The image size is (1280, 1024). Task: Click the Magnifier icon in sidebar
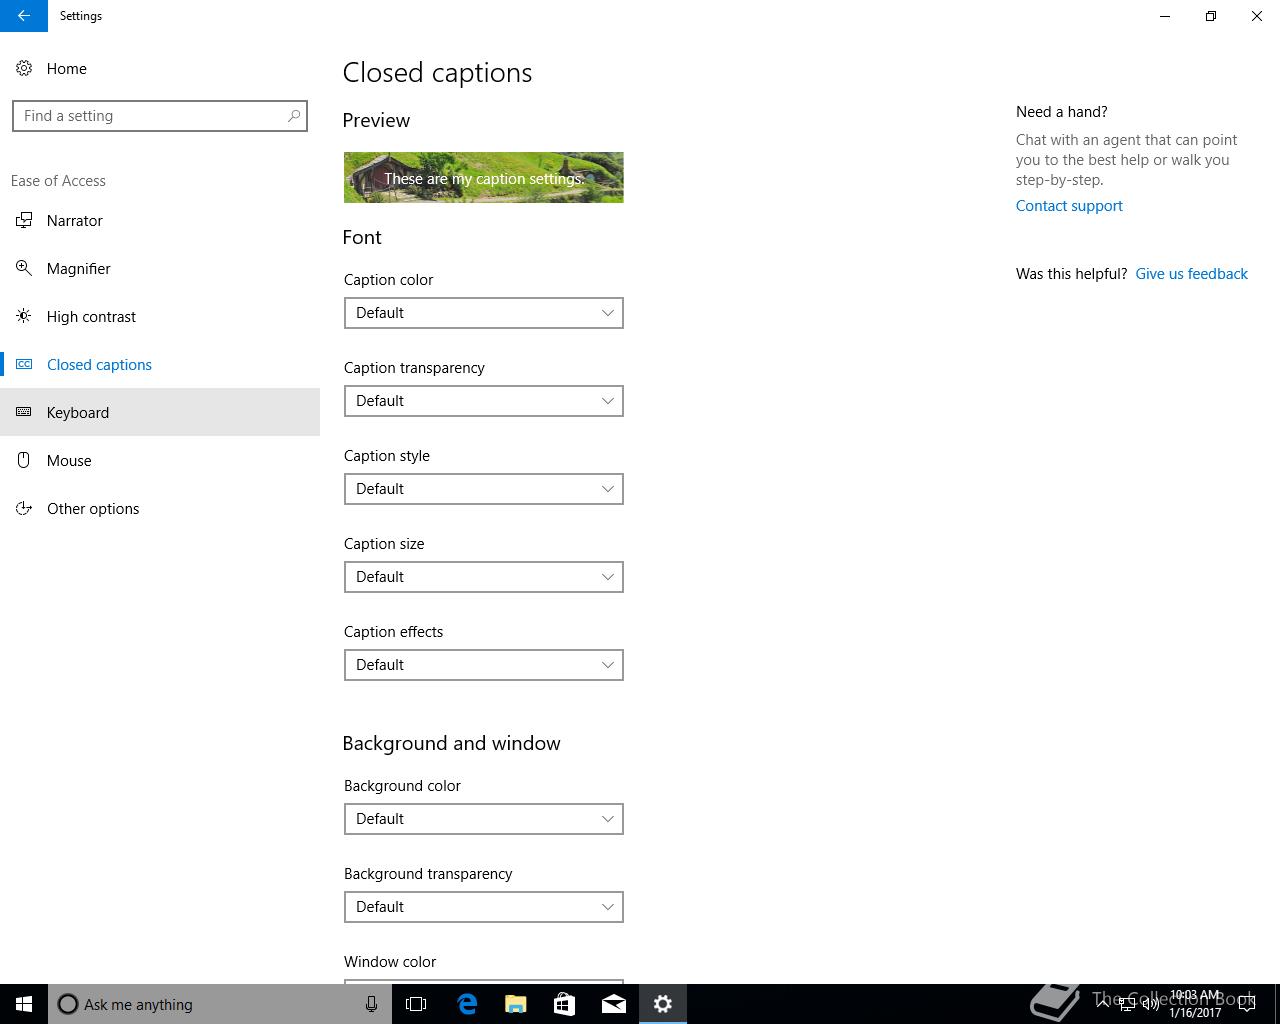click(x=24, y=268)
